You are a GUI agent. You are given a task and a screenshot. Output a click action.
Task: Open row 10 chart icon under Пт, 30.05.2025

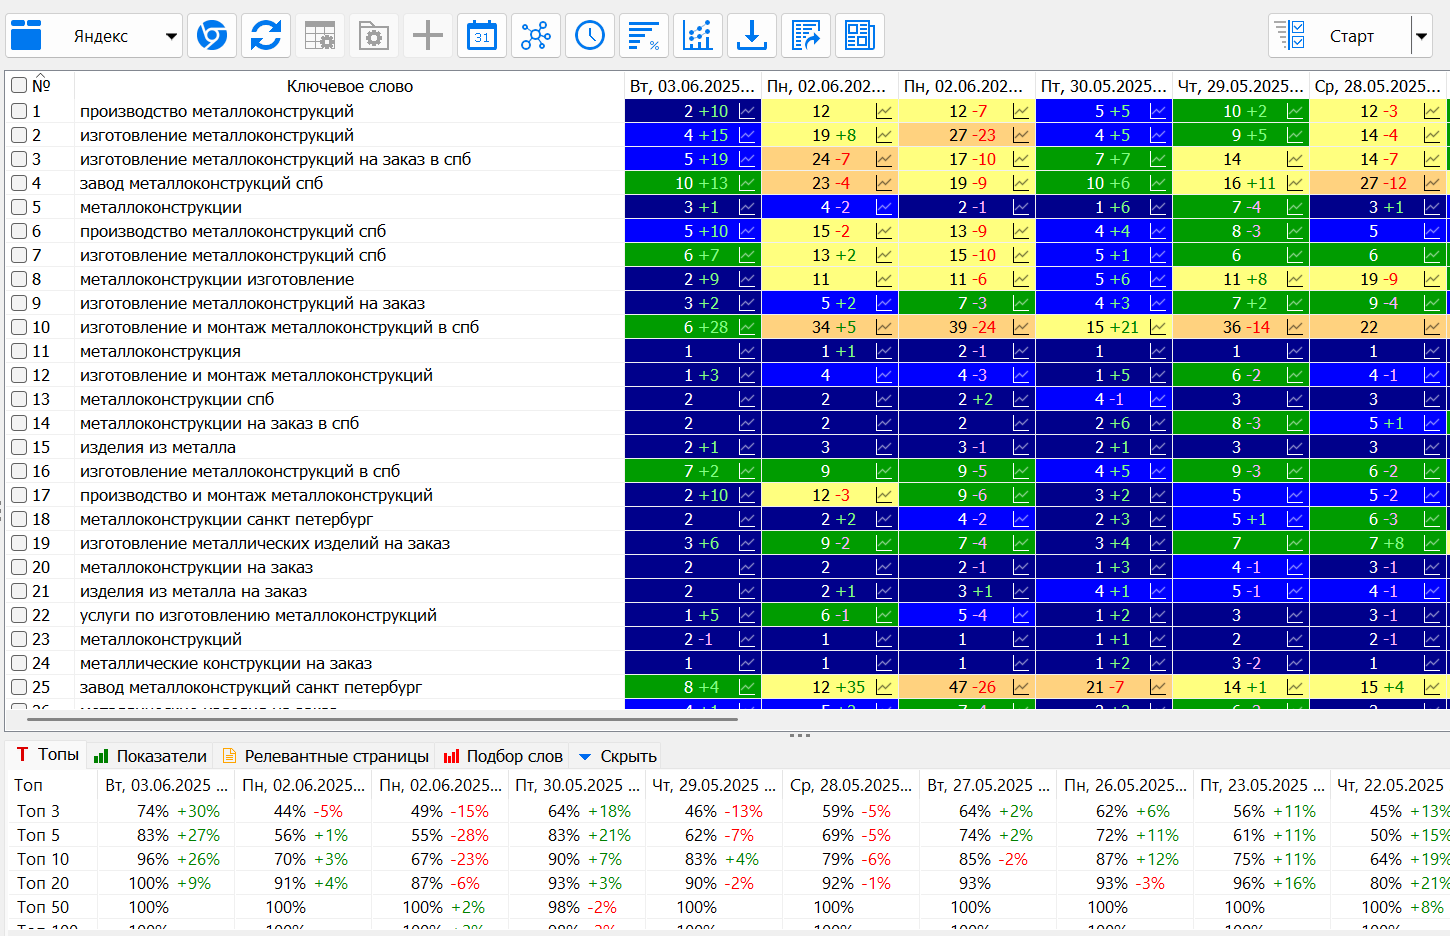coord(1158,327)
